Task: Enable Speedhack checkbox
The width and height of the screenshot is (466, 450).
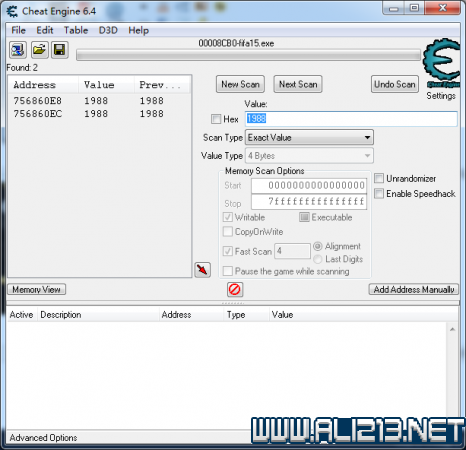Action: [379, 193]
